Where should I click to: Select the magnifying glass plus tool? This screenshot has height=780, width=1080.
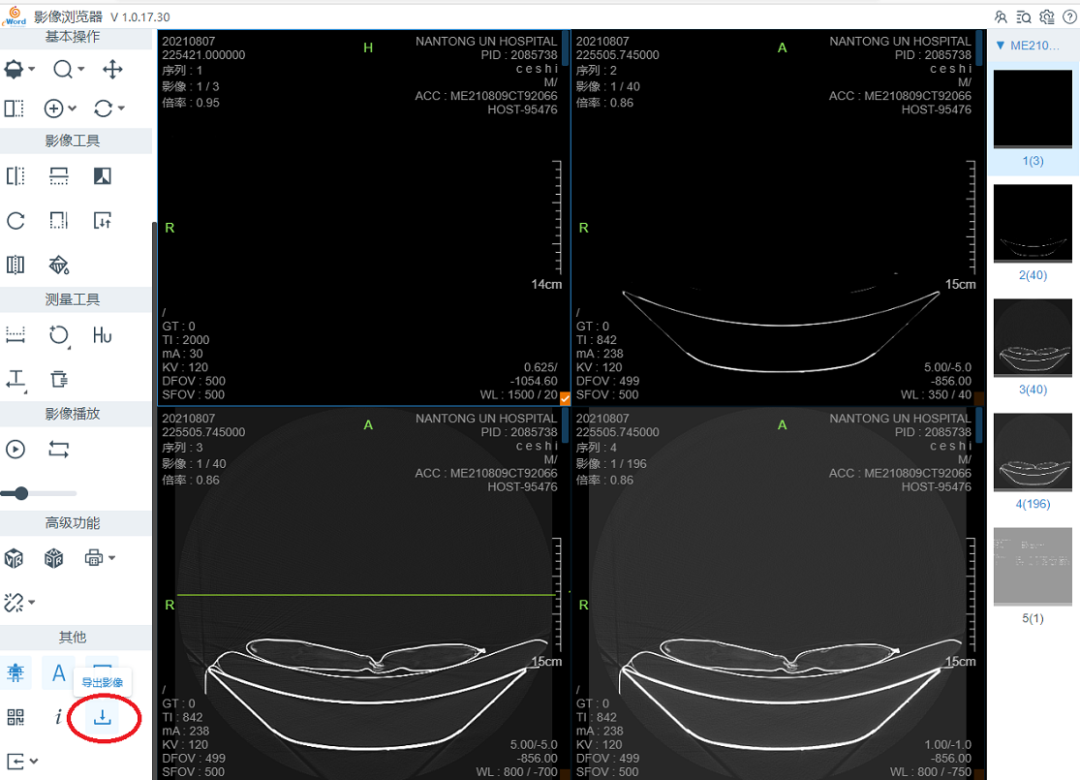[x=54, y=108]
